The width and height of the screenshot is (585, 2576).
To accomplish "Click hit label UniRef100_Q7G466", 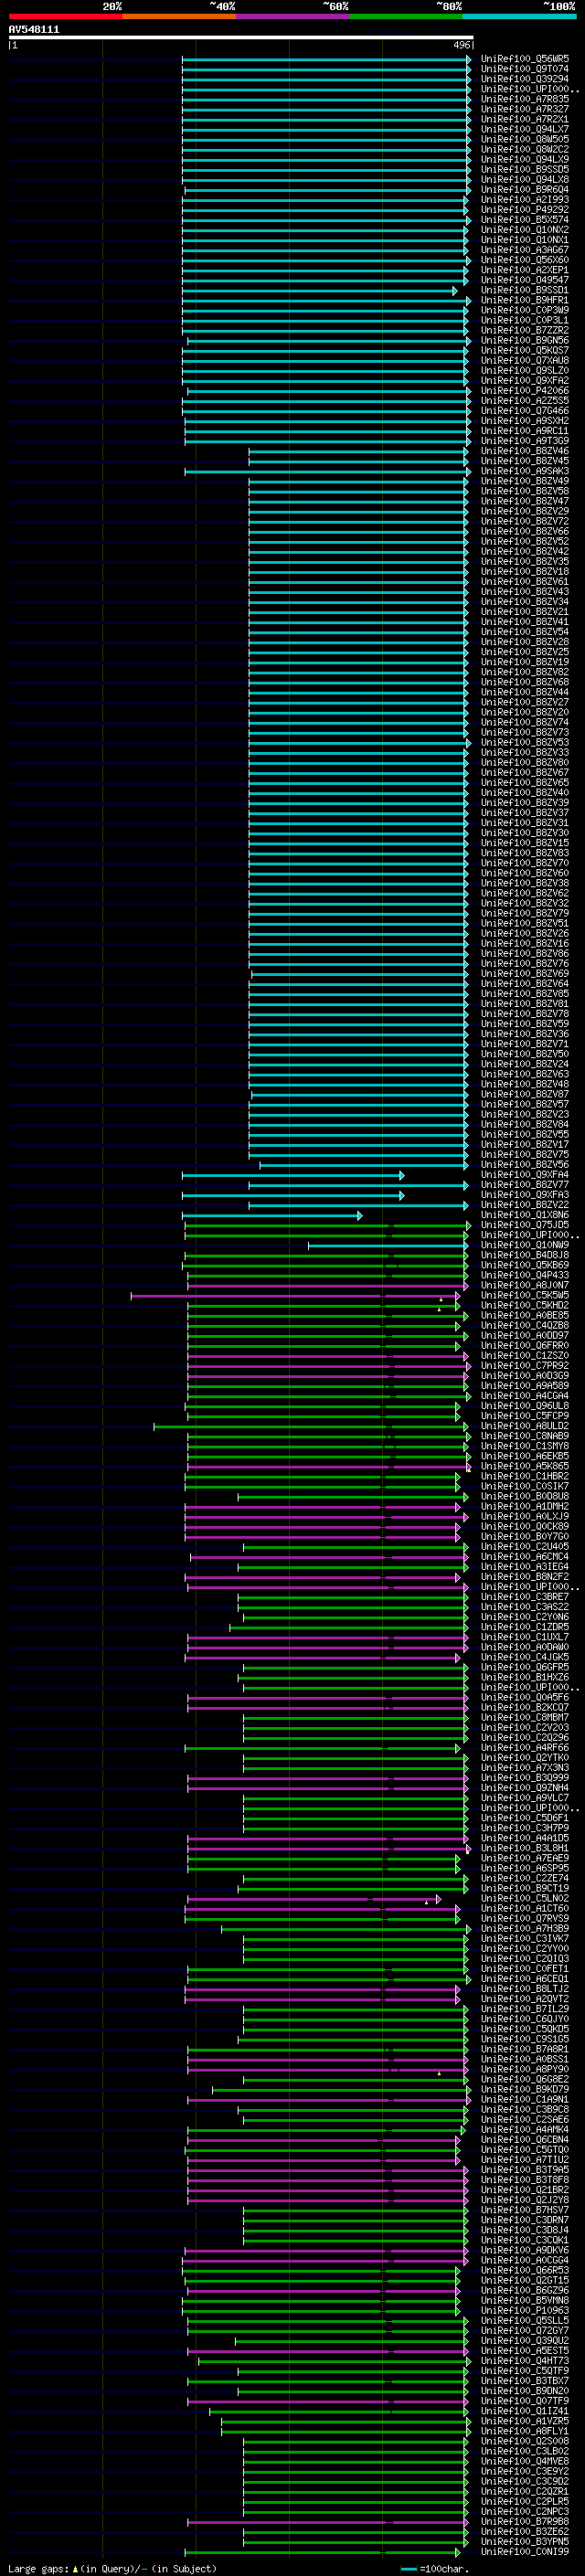I will (x=525, y=411).
